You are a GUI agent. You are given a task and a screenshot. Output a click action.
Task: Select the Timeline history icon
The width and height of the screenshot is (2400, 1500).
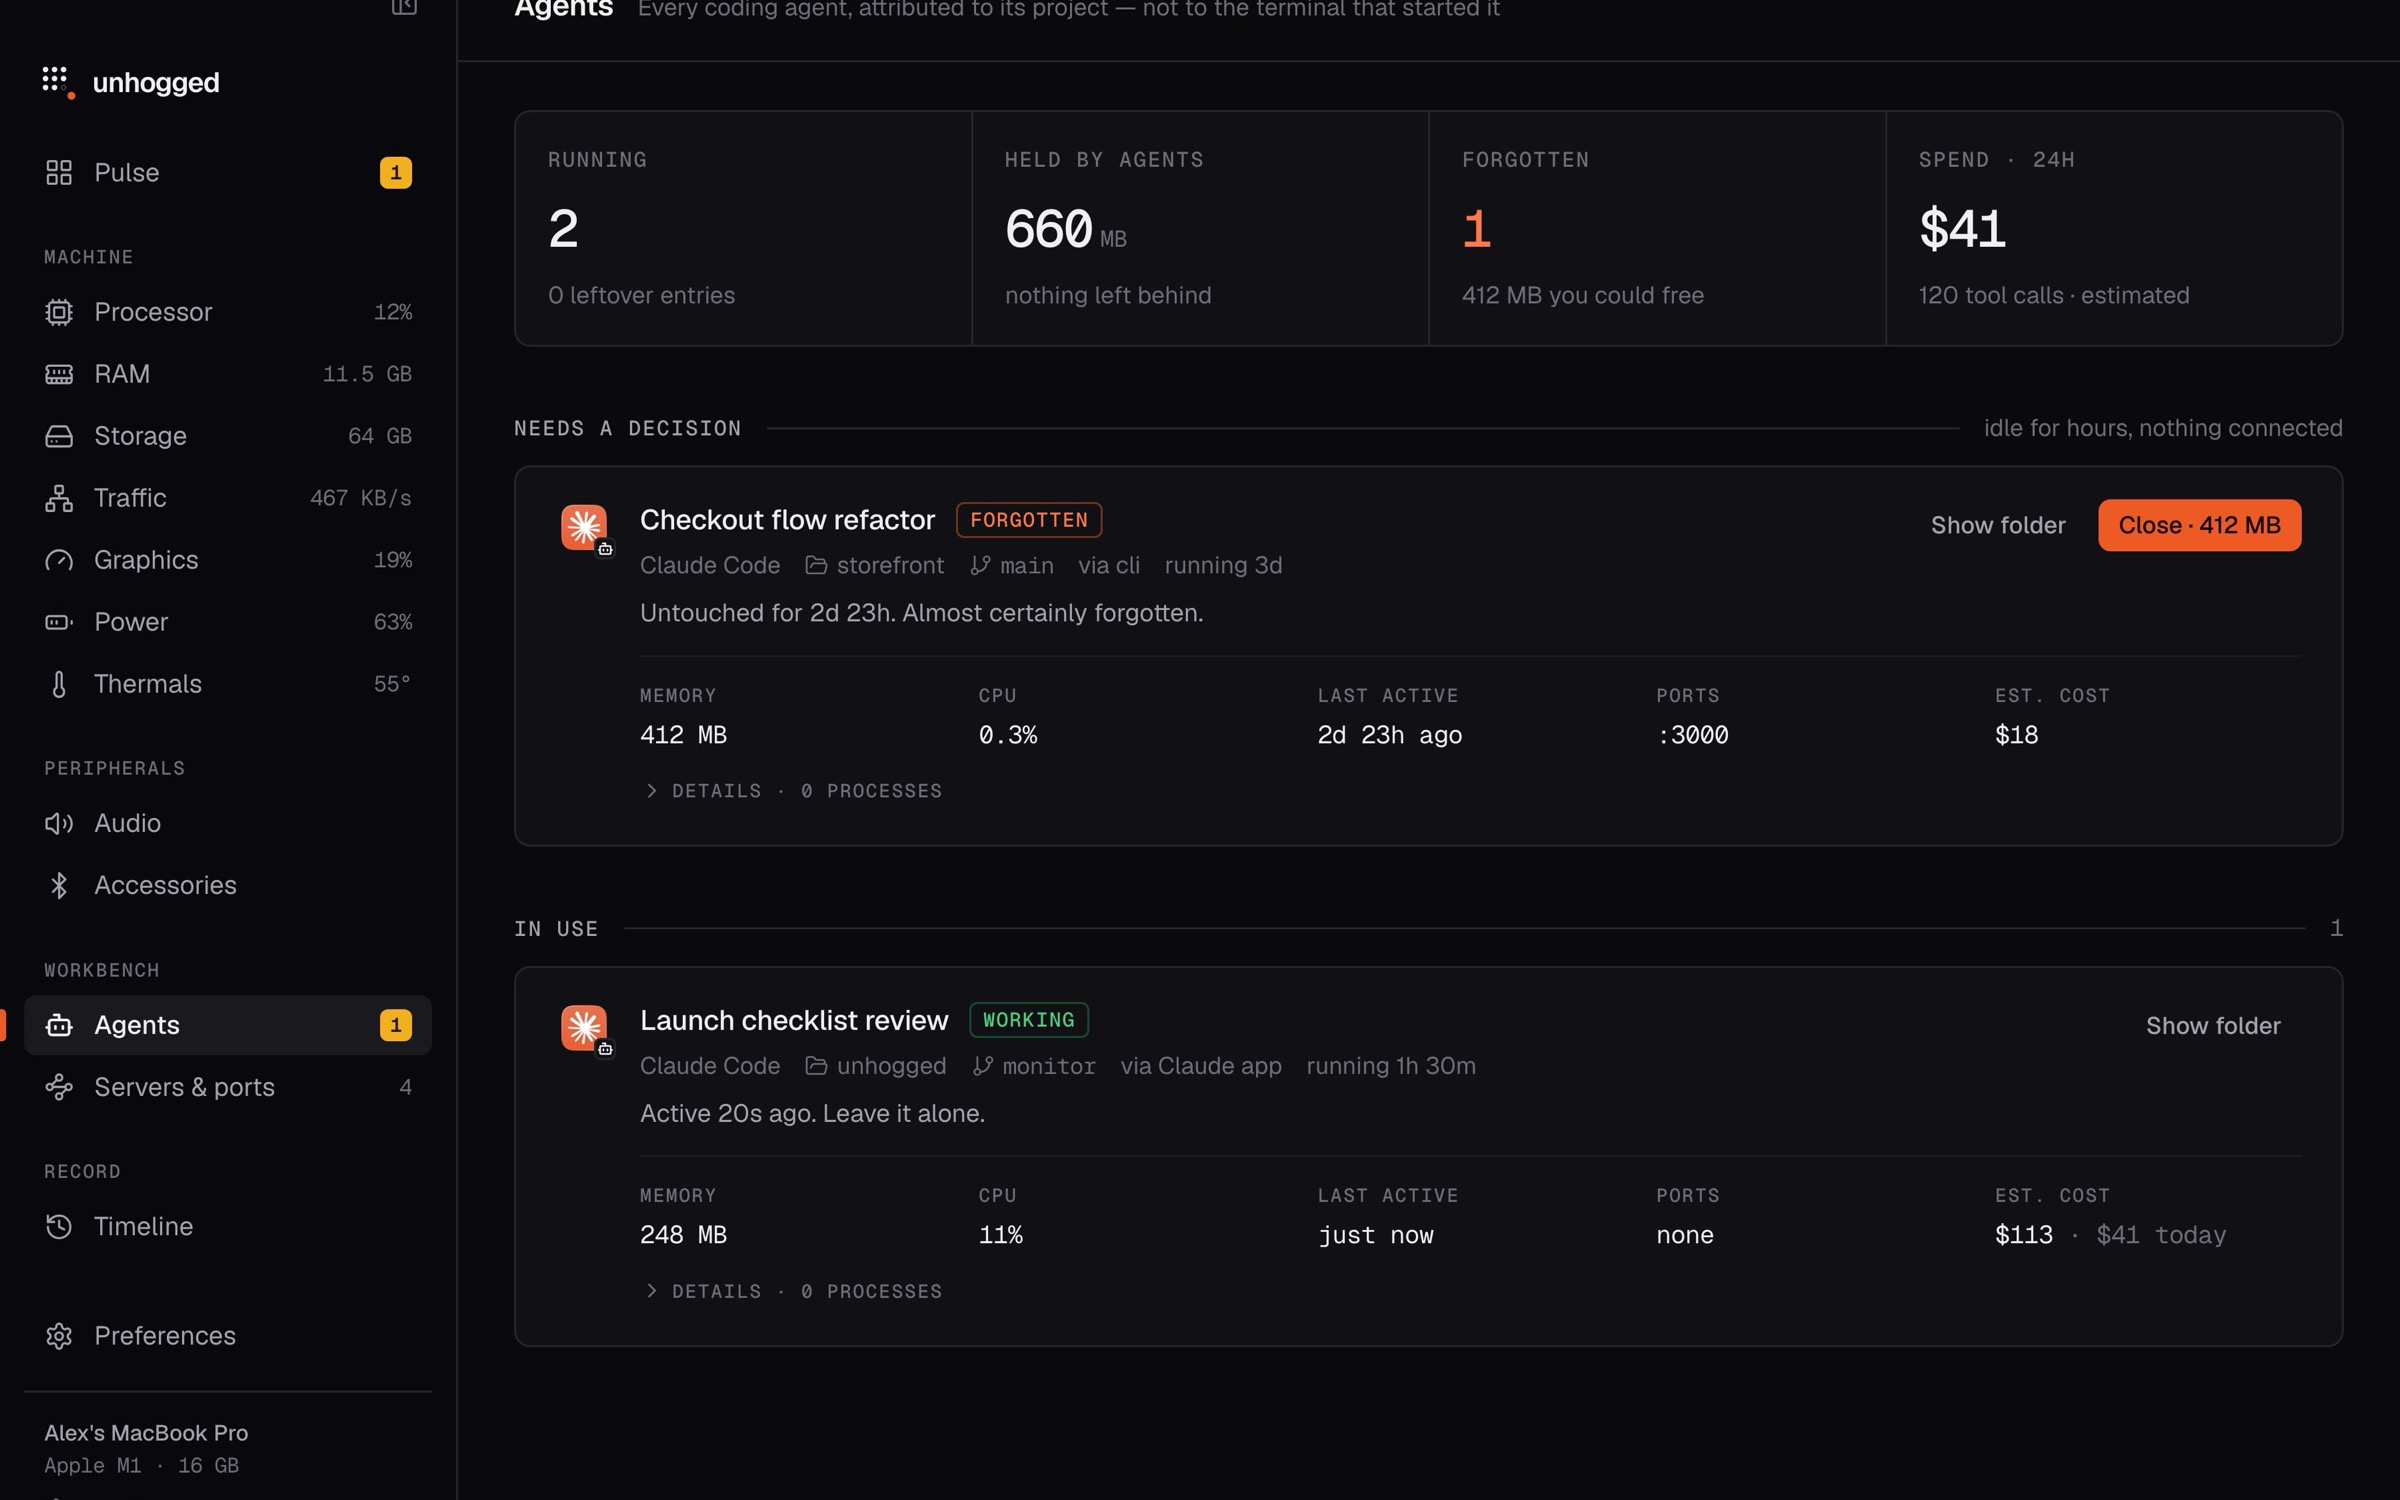tap(59, 1226)
